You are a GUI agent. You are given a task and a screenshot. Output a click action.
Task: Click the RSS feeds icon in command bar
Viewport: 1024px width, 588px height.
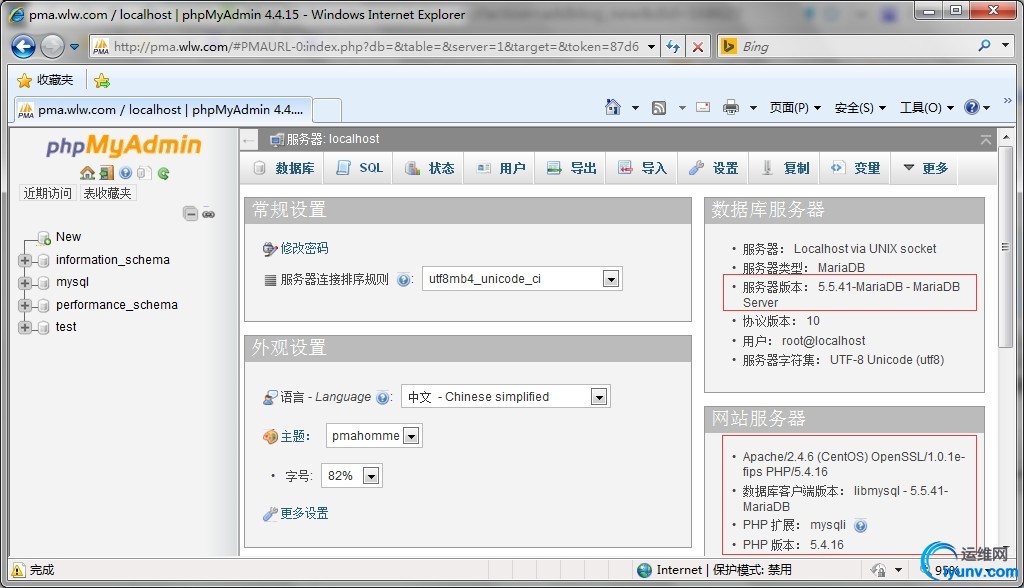coord(659,108)
